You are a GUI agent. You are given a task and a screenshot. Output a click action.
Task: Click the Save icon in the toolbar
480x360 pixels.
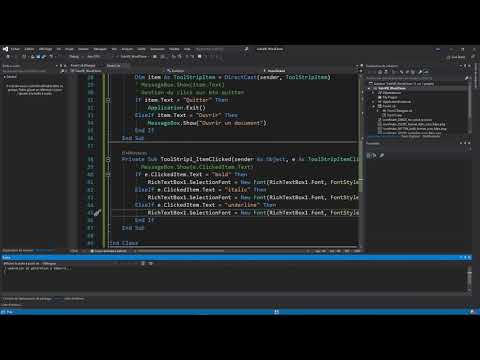coord(38,57)
